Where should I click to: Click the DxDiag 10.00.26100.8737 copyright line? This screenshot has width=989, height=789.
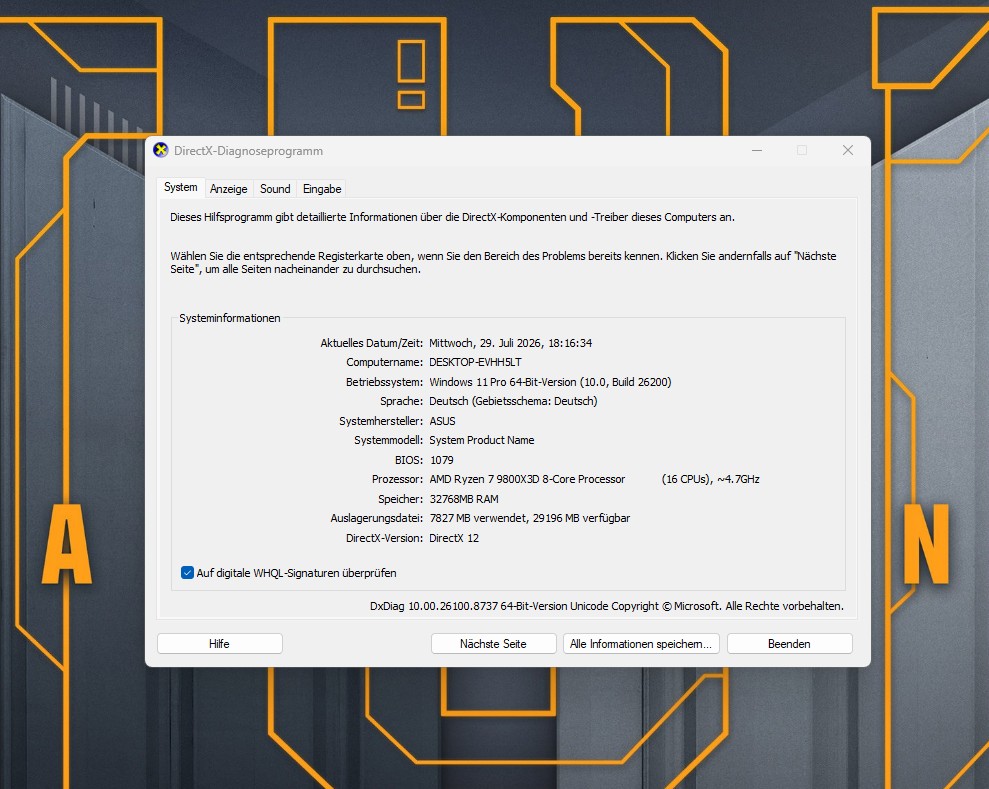606,606
